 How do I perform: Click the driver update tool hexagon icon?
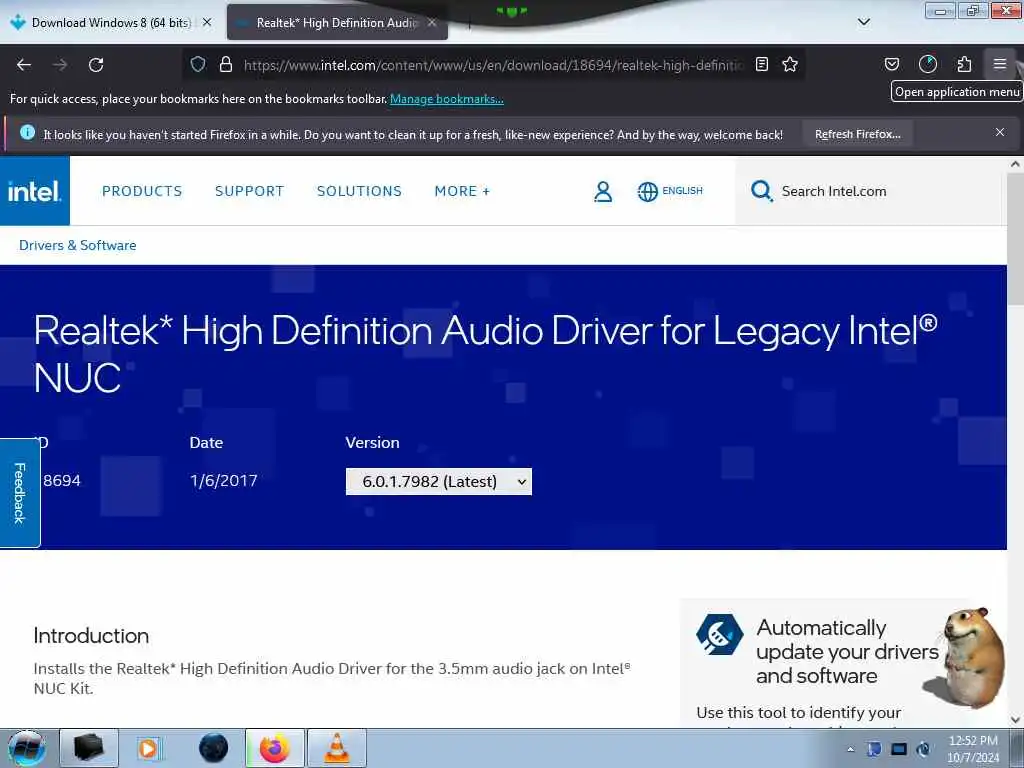pos(719,634)
